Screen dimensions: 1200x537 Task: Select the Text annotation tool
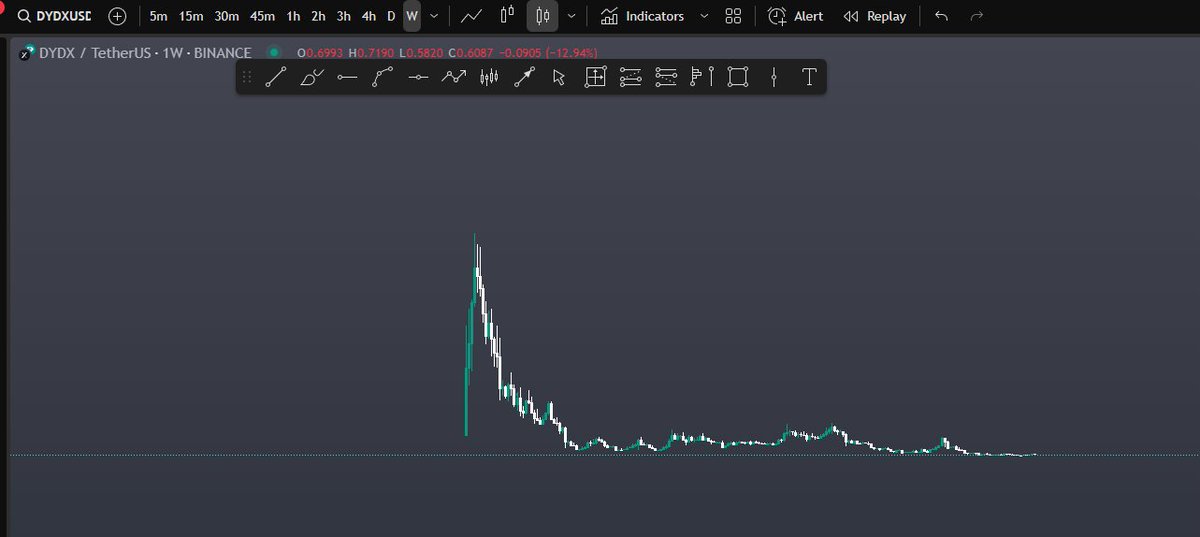click(809, 77)
